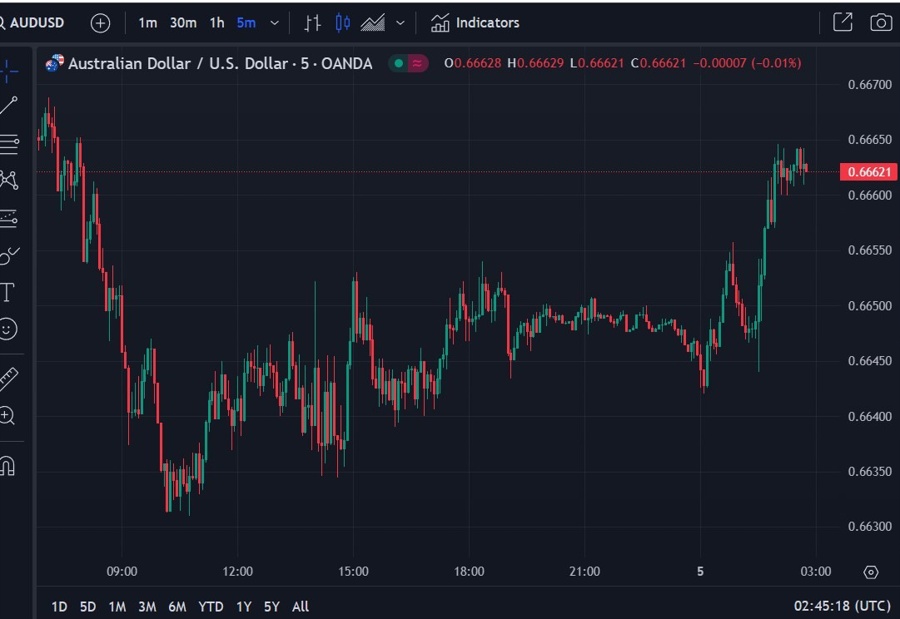Expand the timeframe dropdown arrow
900x619 pixels.
(274, 23)
